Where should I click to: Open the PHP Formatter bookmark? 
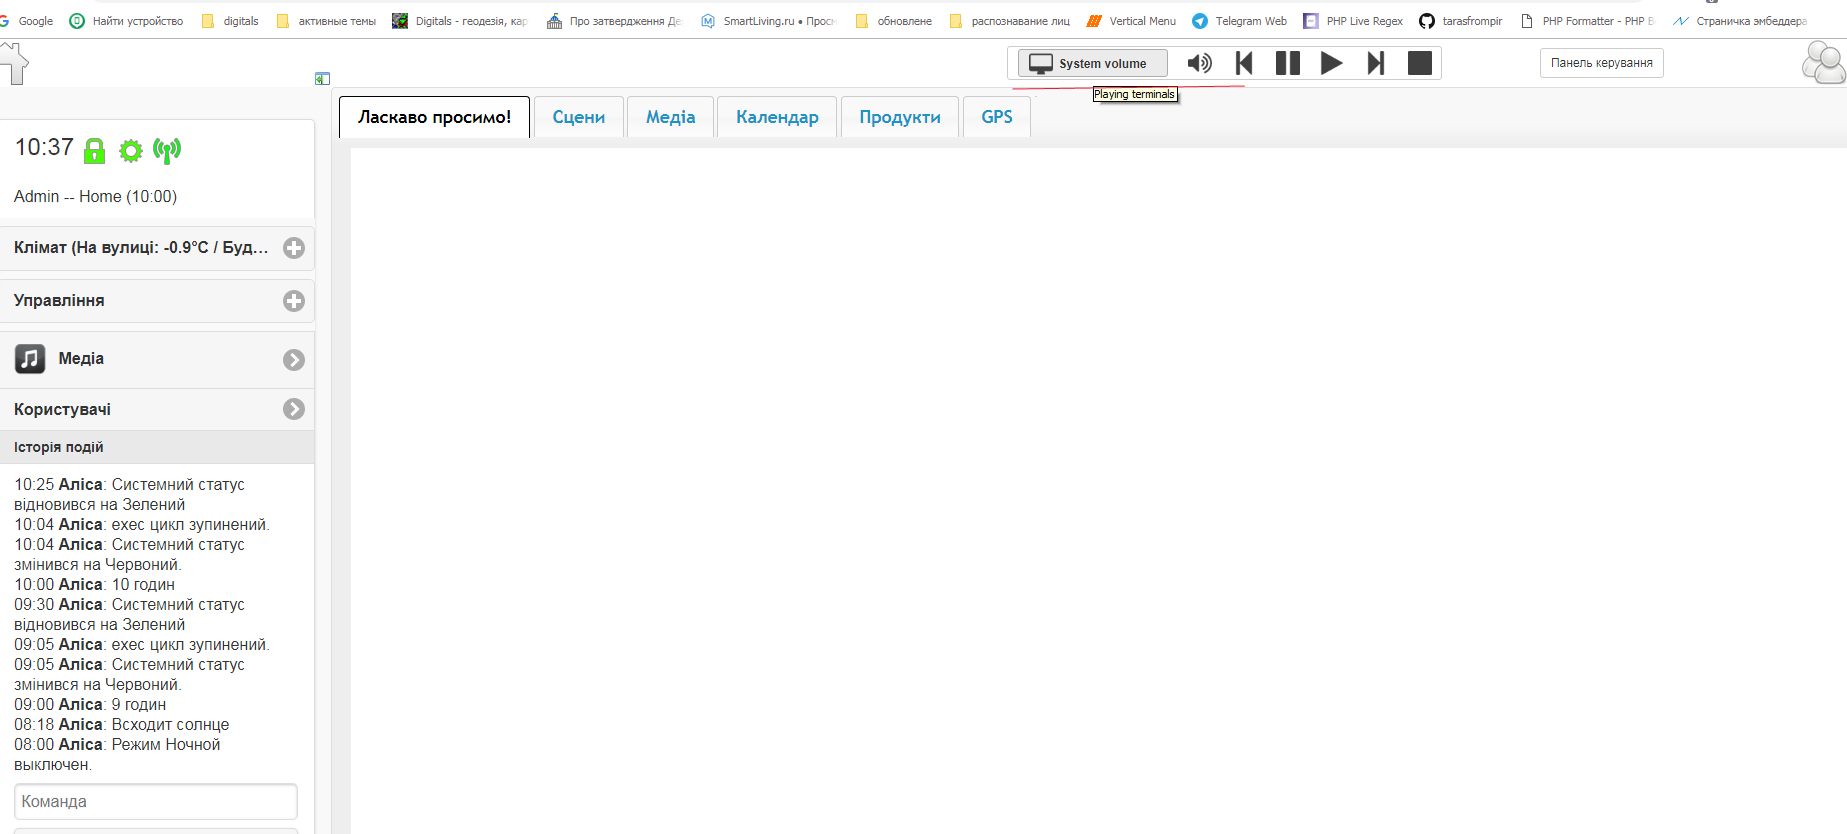pyautogui.click(x=1587, y=21)
